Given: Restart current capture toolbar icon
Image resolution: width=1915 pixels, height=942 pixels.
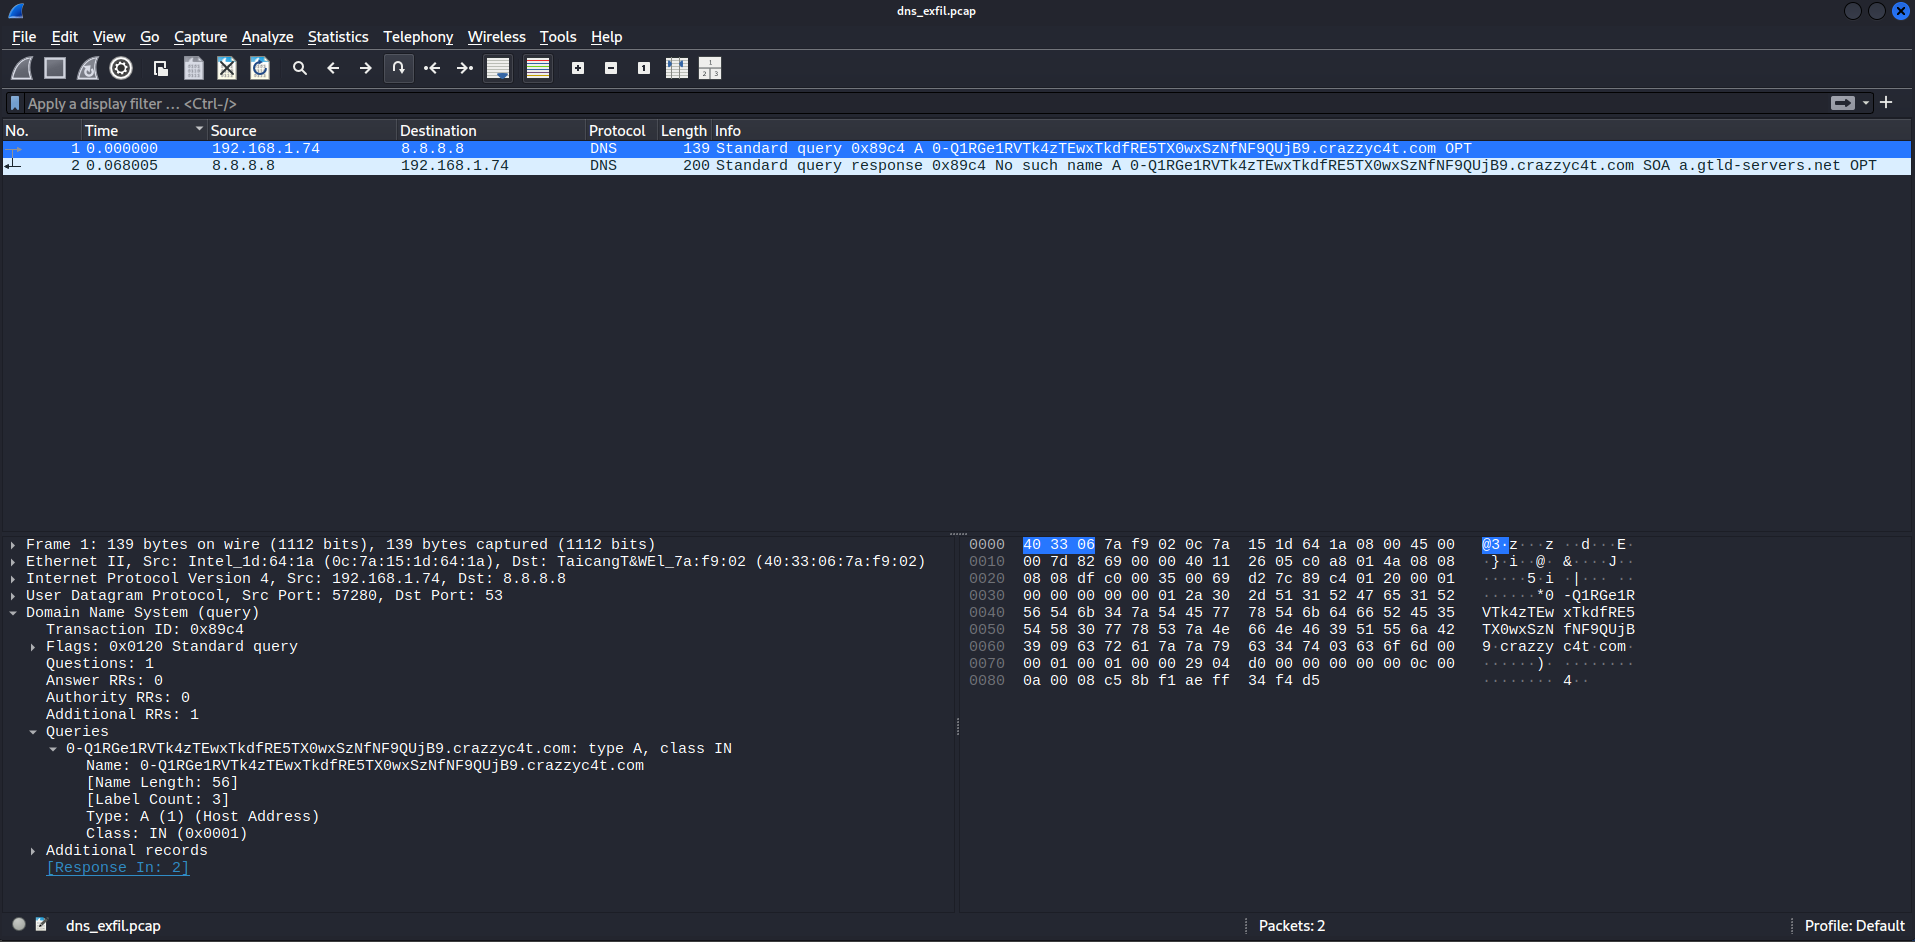Looking at the screenshot, I should [88, 68].
